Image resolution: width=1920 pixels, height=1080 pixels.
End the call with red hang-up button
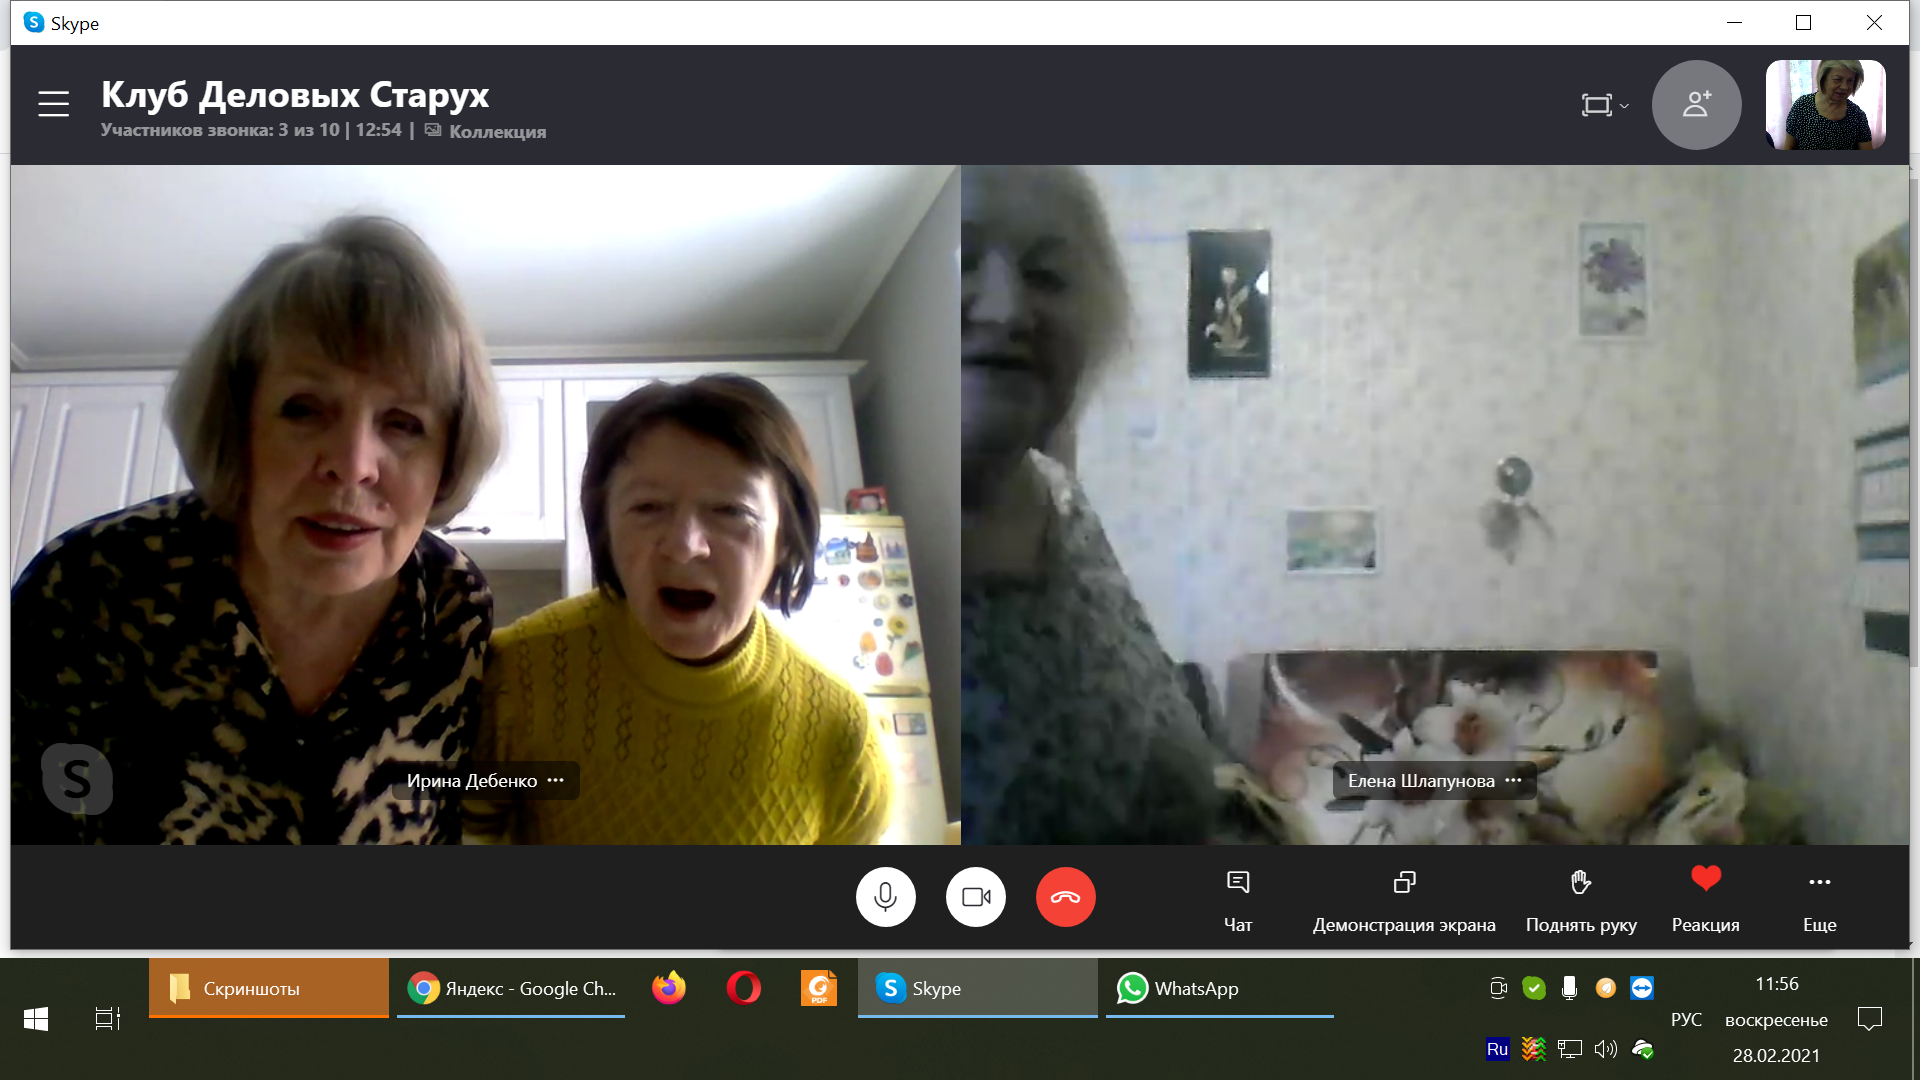[1065, 897]
